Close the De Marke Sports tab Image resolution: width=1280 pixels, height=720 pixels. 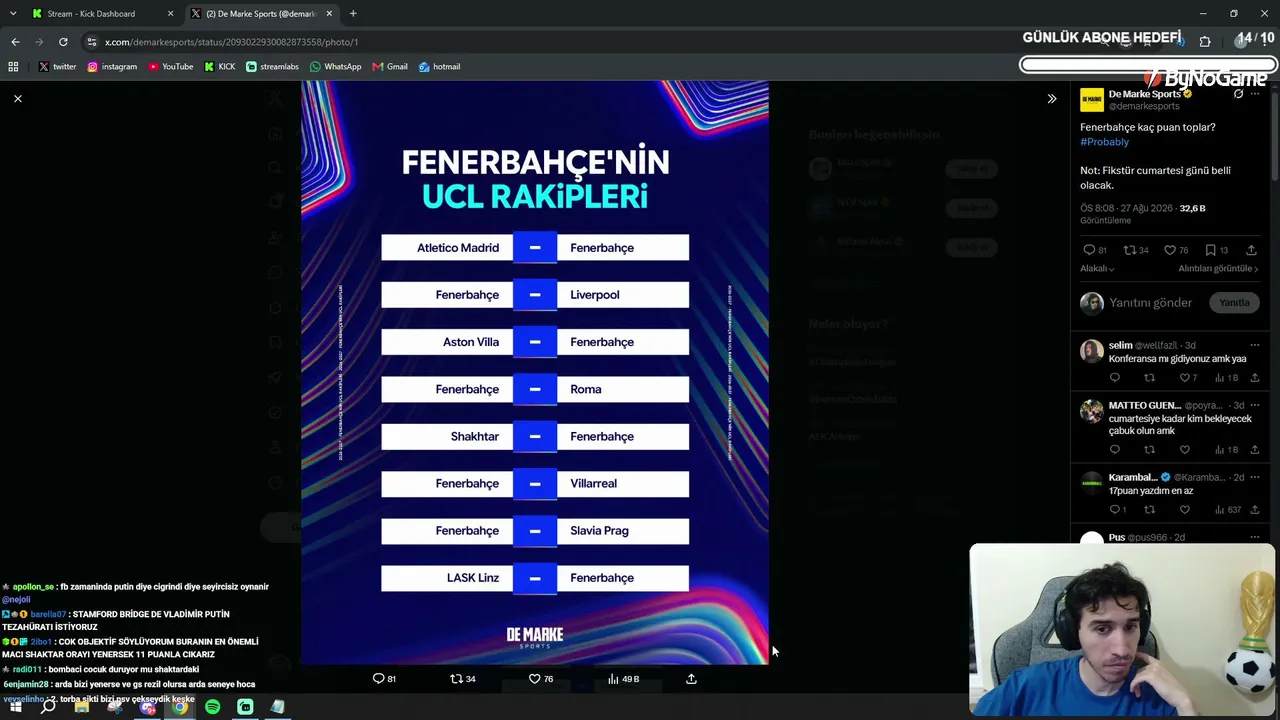(329, 14)
